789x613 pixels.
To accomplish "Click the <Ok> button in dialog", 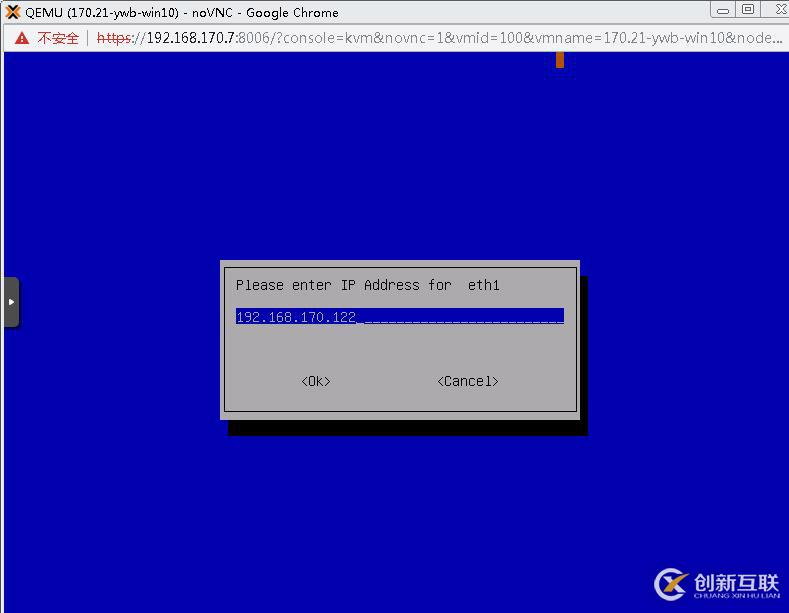I will click(315, 381).
